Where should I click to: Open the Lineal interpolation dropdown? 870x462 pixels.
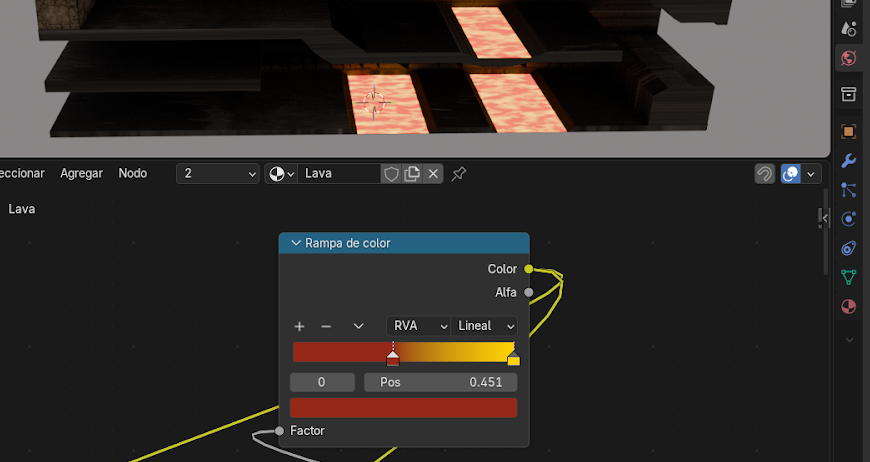tap(484, 326)
